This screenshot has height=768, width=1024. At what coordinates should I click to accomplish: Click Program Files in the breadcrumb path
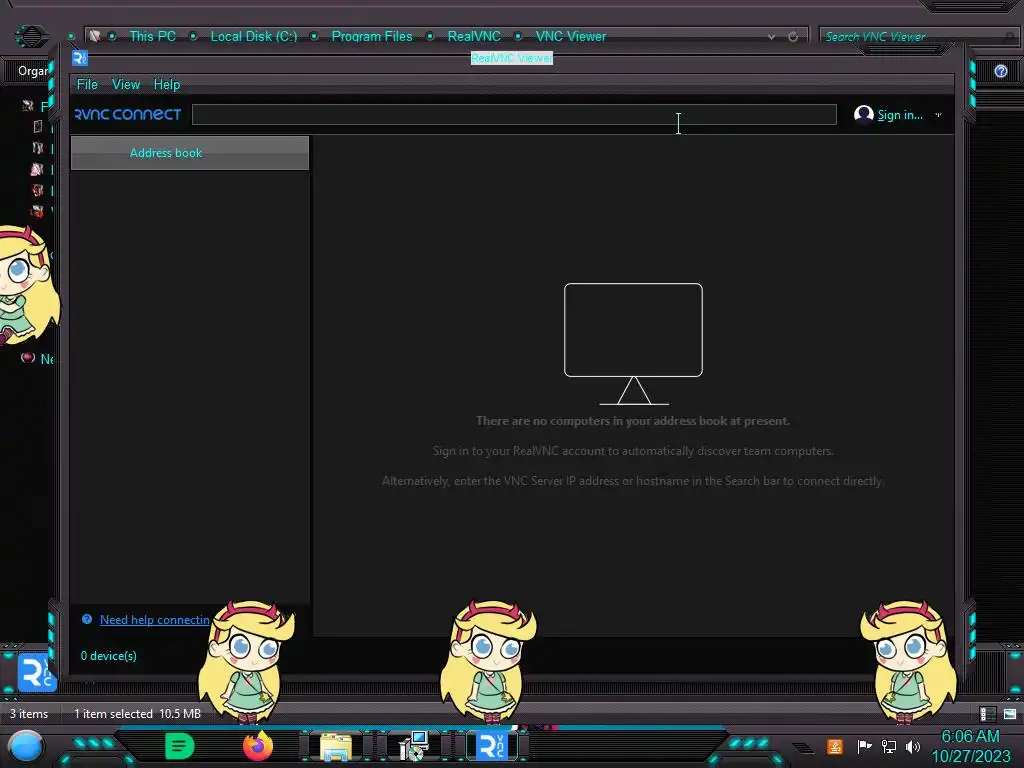(x=372, y=37)
